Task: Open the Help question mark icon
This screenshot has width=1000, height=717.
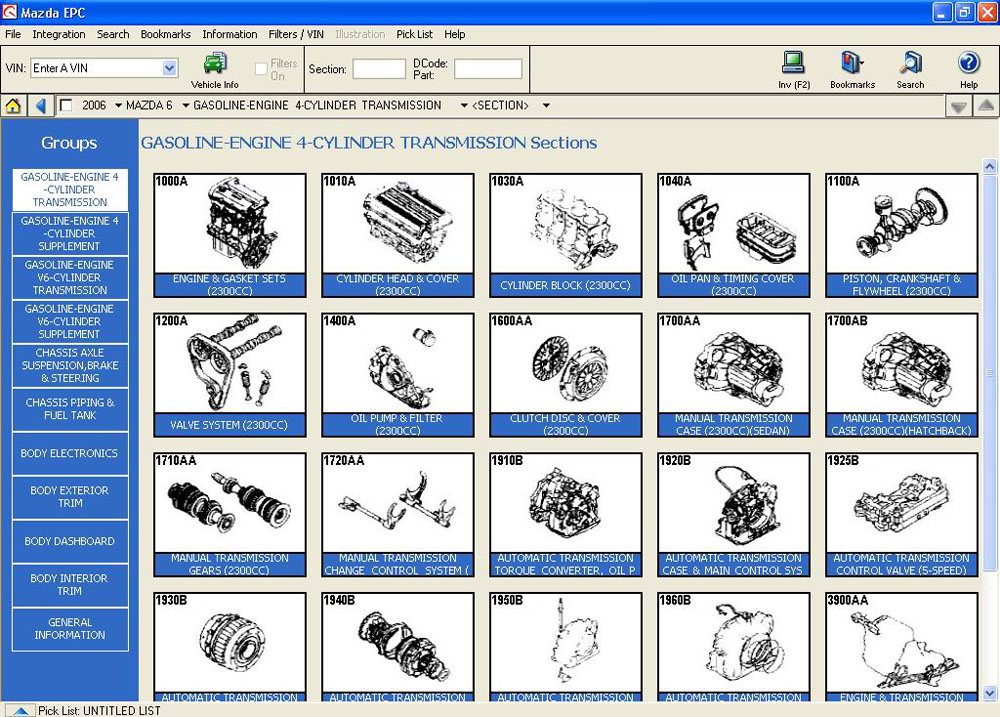Action: tap(968, 64)
